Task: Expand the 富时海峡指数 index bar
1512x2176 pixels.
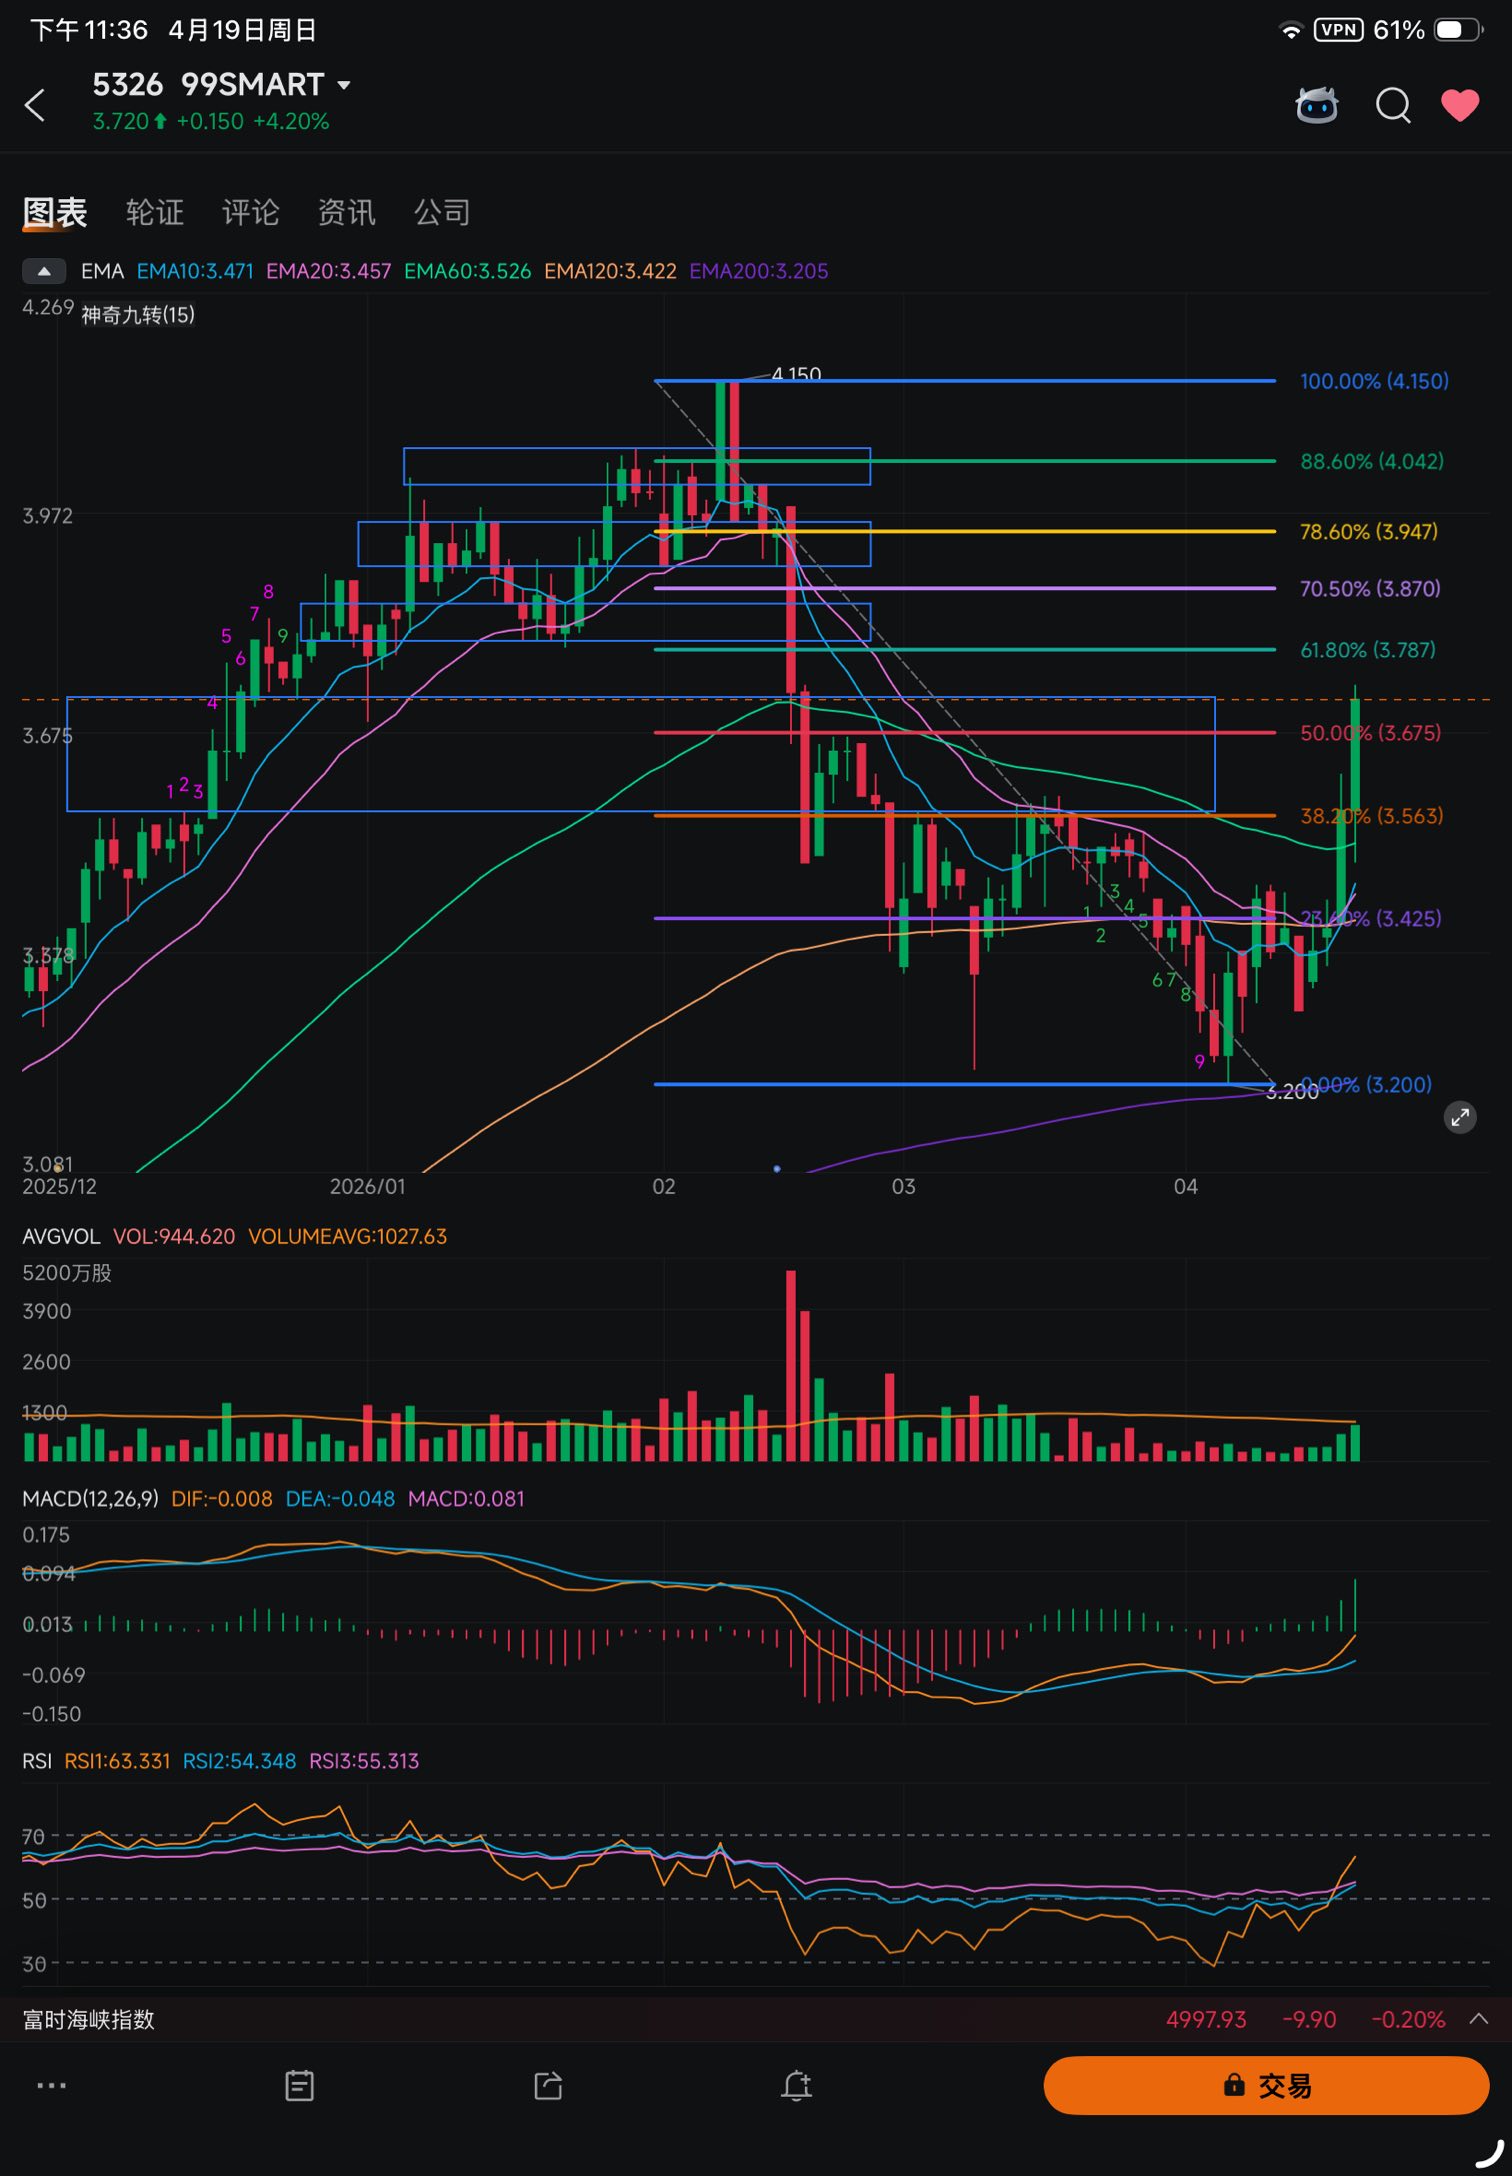Action: click(x=1479, y=2019)
